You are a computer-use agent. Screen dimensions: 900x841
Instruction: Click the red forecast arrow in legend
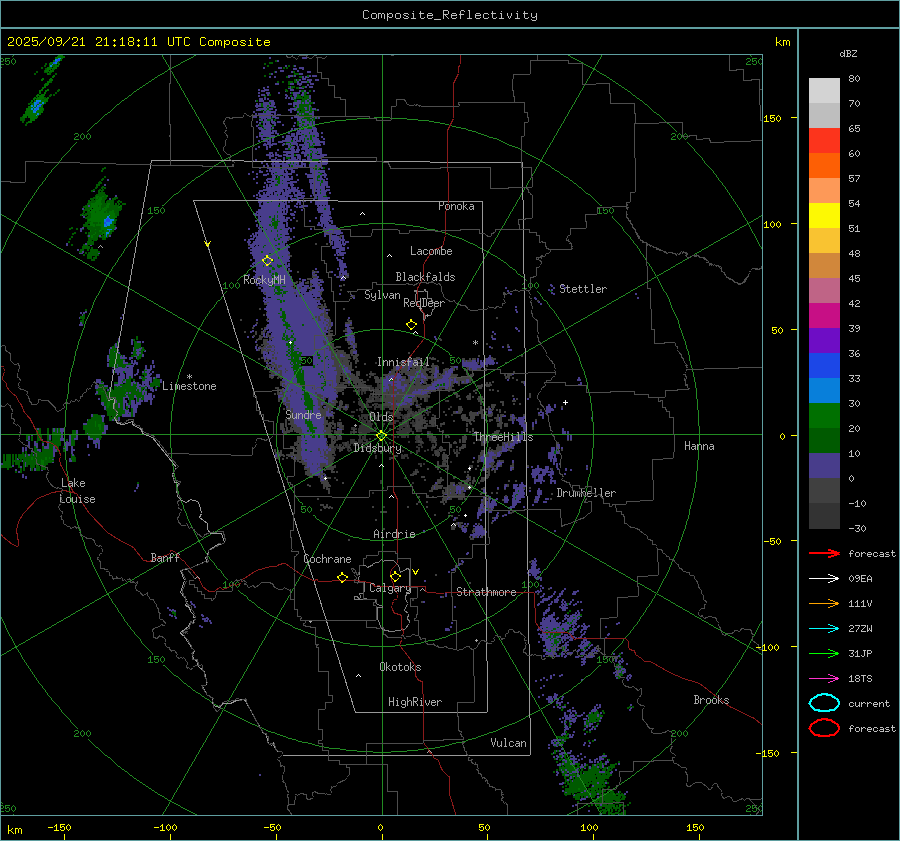pos(824,553)
